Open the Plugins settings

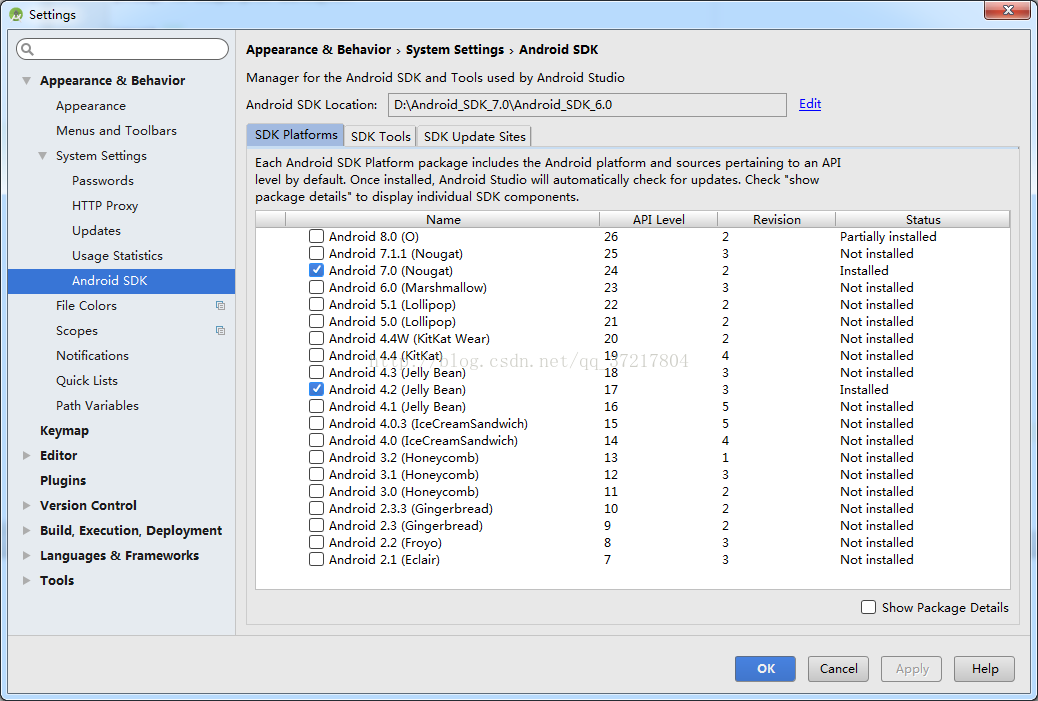click(63, 481)
